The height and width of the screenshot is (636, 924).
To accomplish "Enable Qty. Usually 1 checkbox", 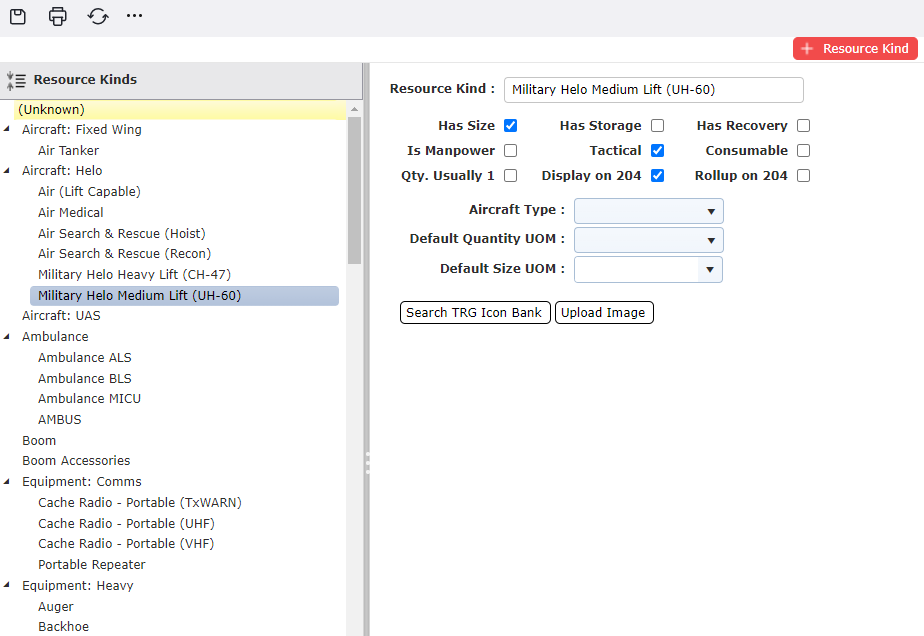I will (510, 176).
